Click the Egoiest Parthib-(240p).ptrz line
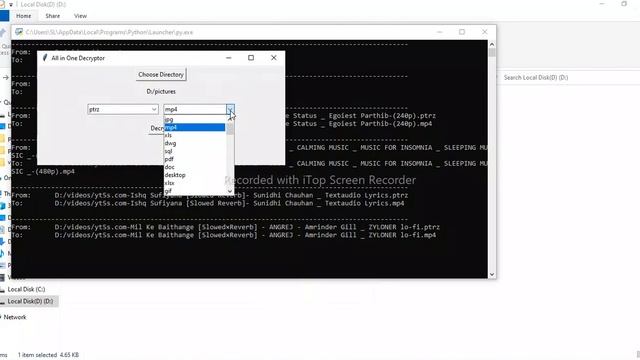The image size is (640, 360). click(x=360, y=116)
